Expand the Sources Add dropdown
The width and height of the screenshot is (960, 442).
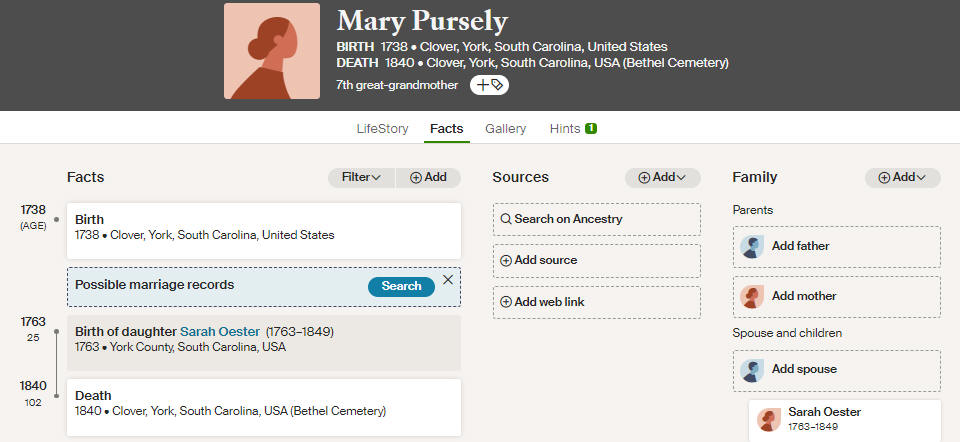pos(662,178)
